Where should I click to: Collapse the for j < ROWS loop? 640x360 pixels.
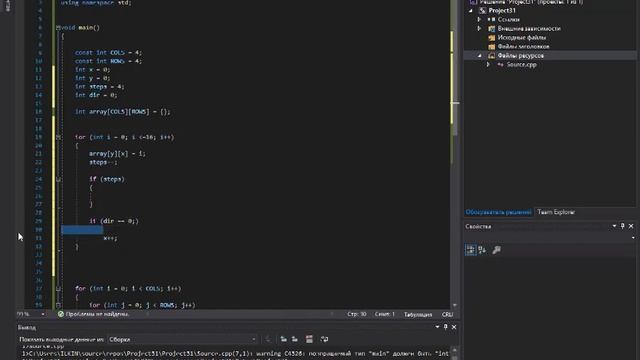click(58, 305)
